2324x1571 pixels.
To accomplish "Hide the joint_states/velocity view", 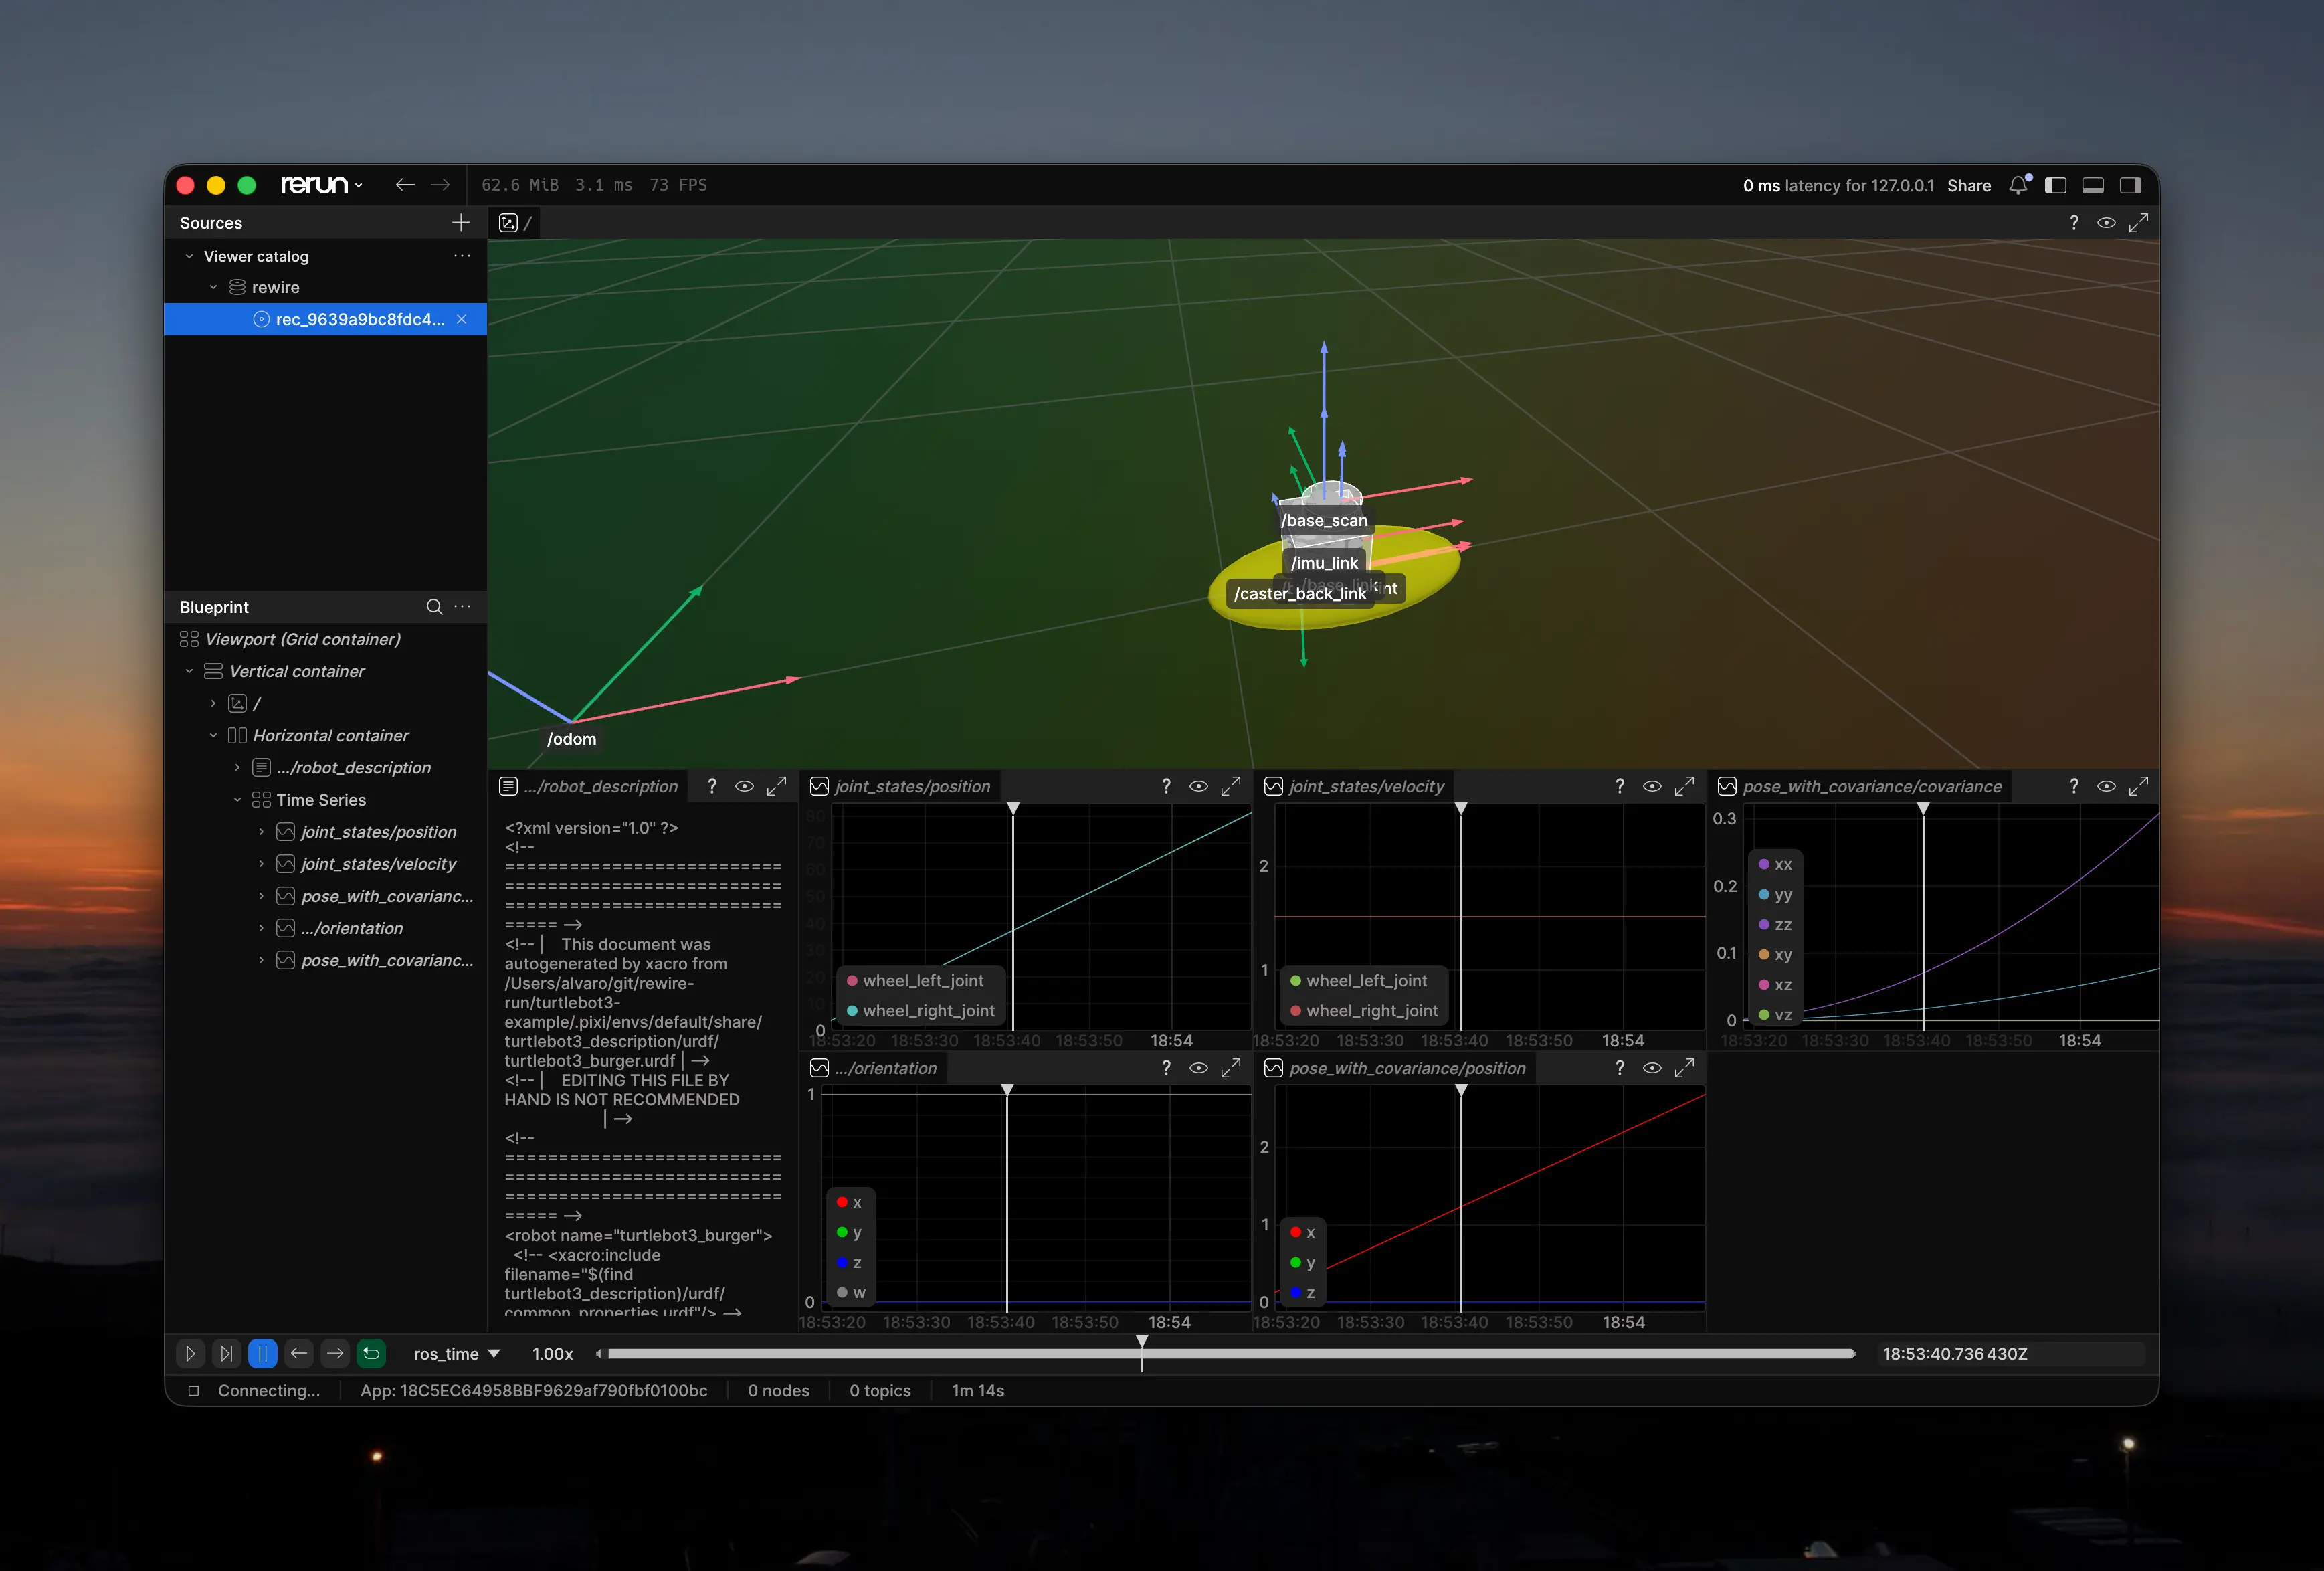I will 1652,786.
